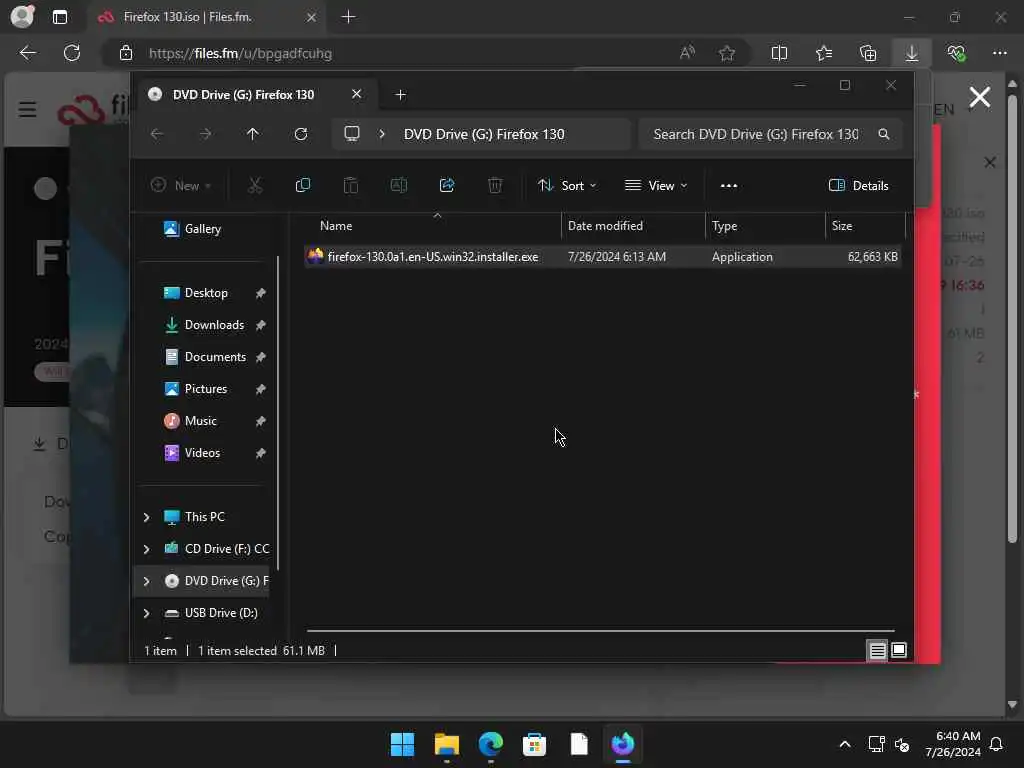Viewport: 1024px width, 768px height.
Task: Open Firefox Nightly from taskbar
Action: pos(622,744)
